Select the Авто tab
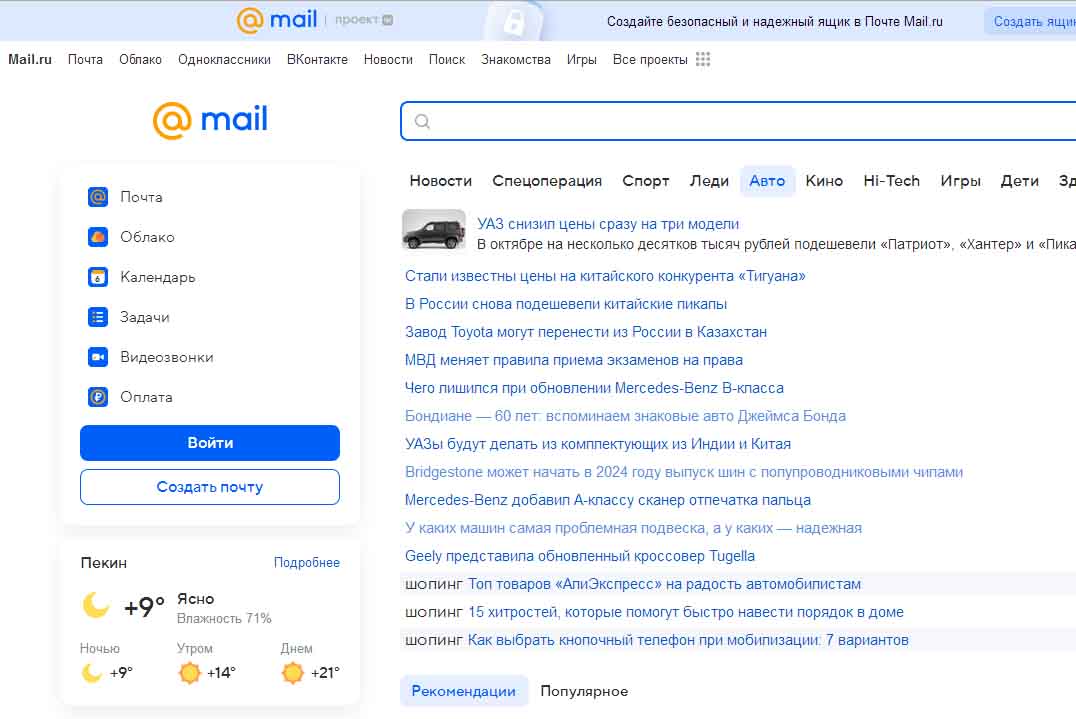The image size is (1076, 719). [767, 181]
